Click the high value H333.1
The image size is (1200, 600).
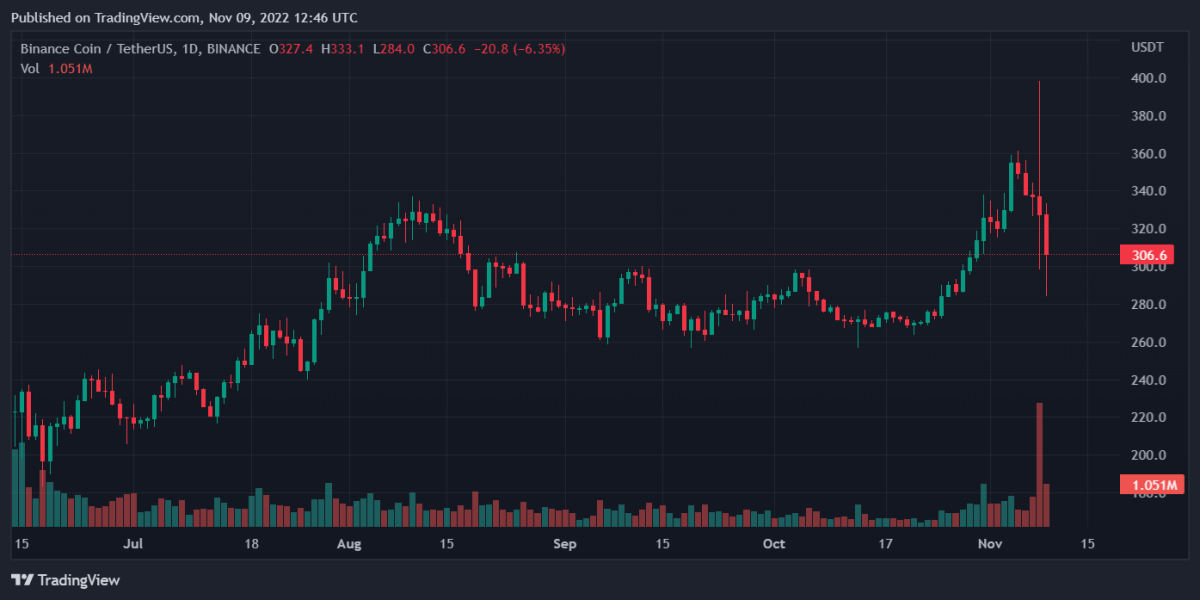(x=343, y=48)
